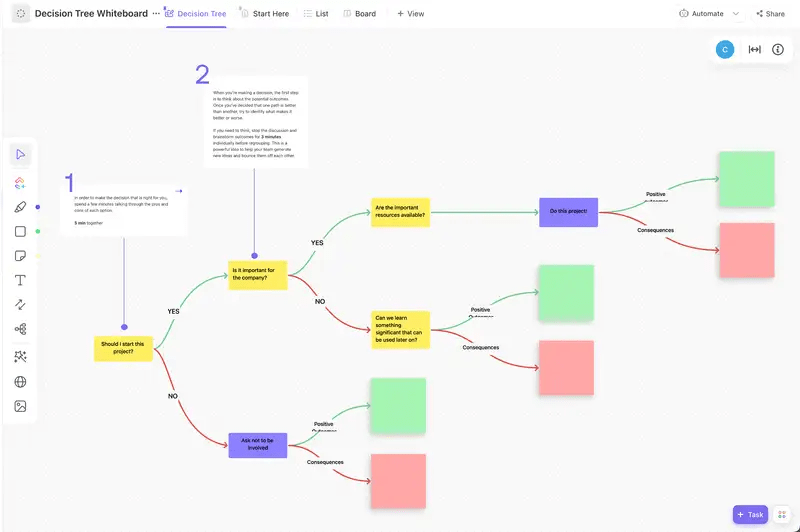Select the green note after 'Do this project!'
This screenshot has height=532, width=800.
[x=747, y=179]
